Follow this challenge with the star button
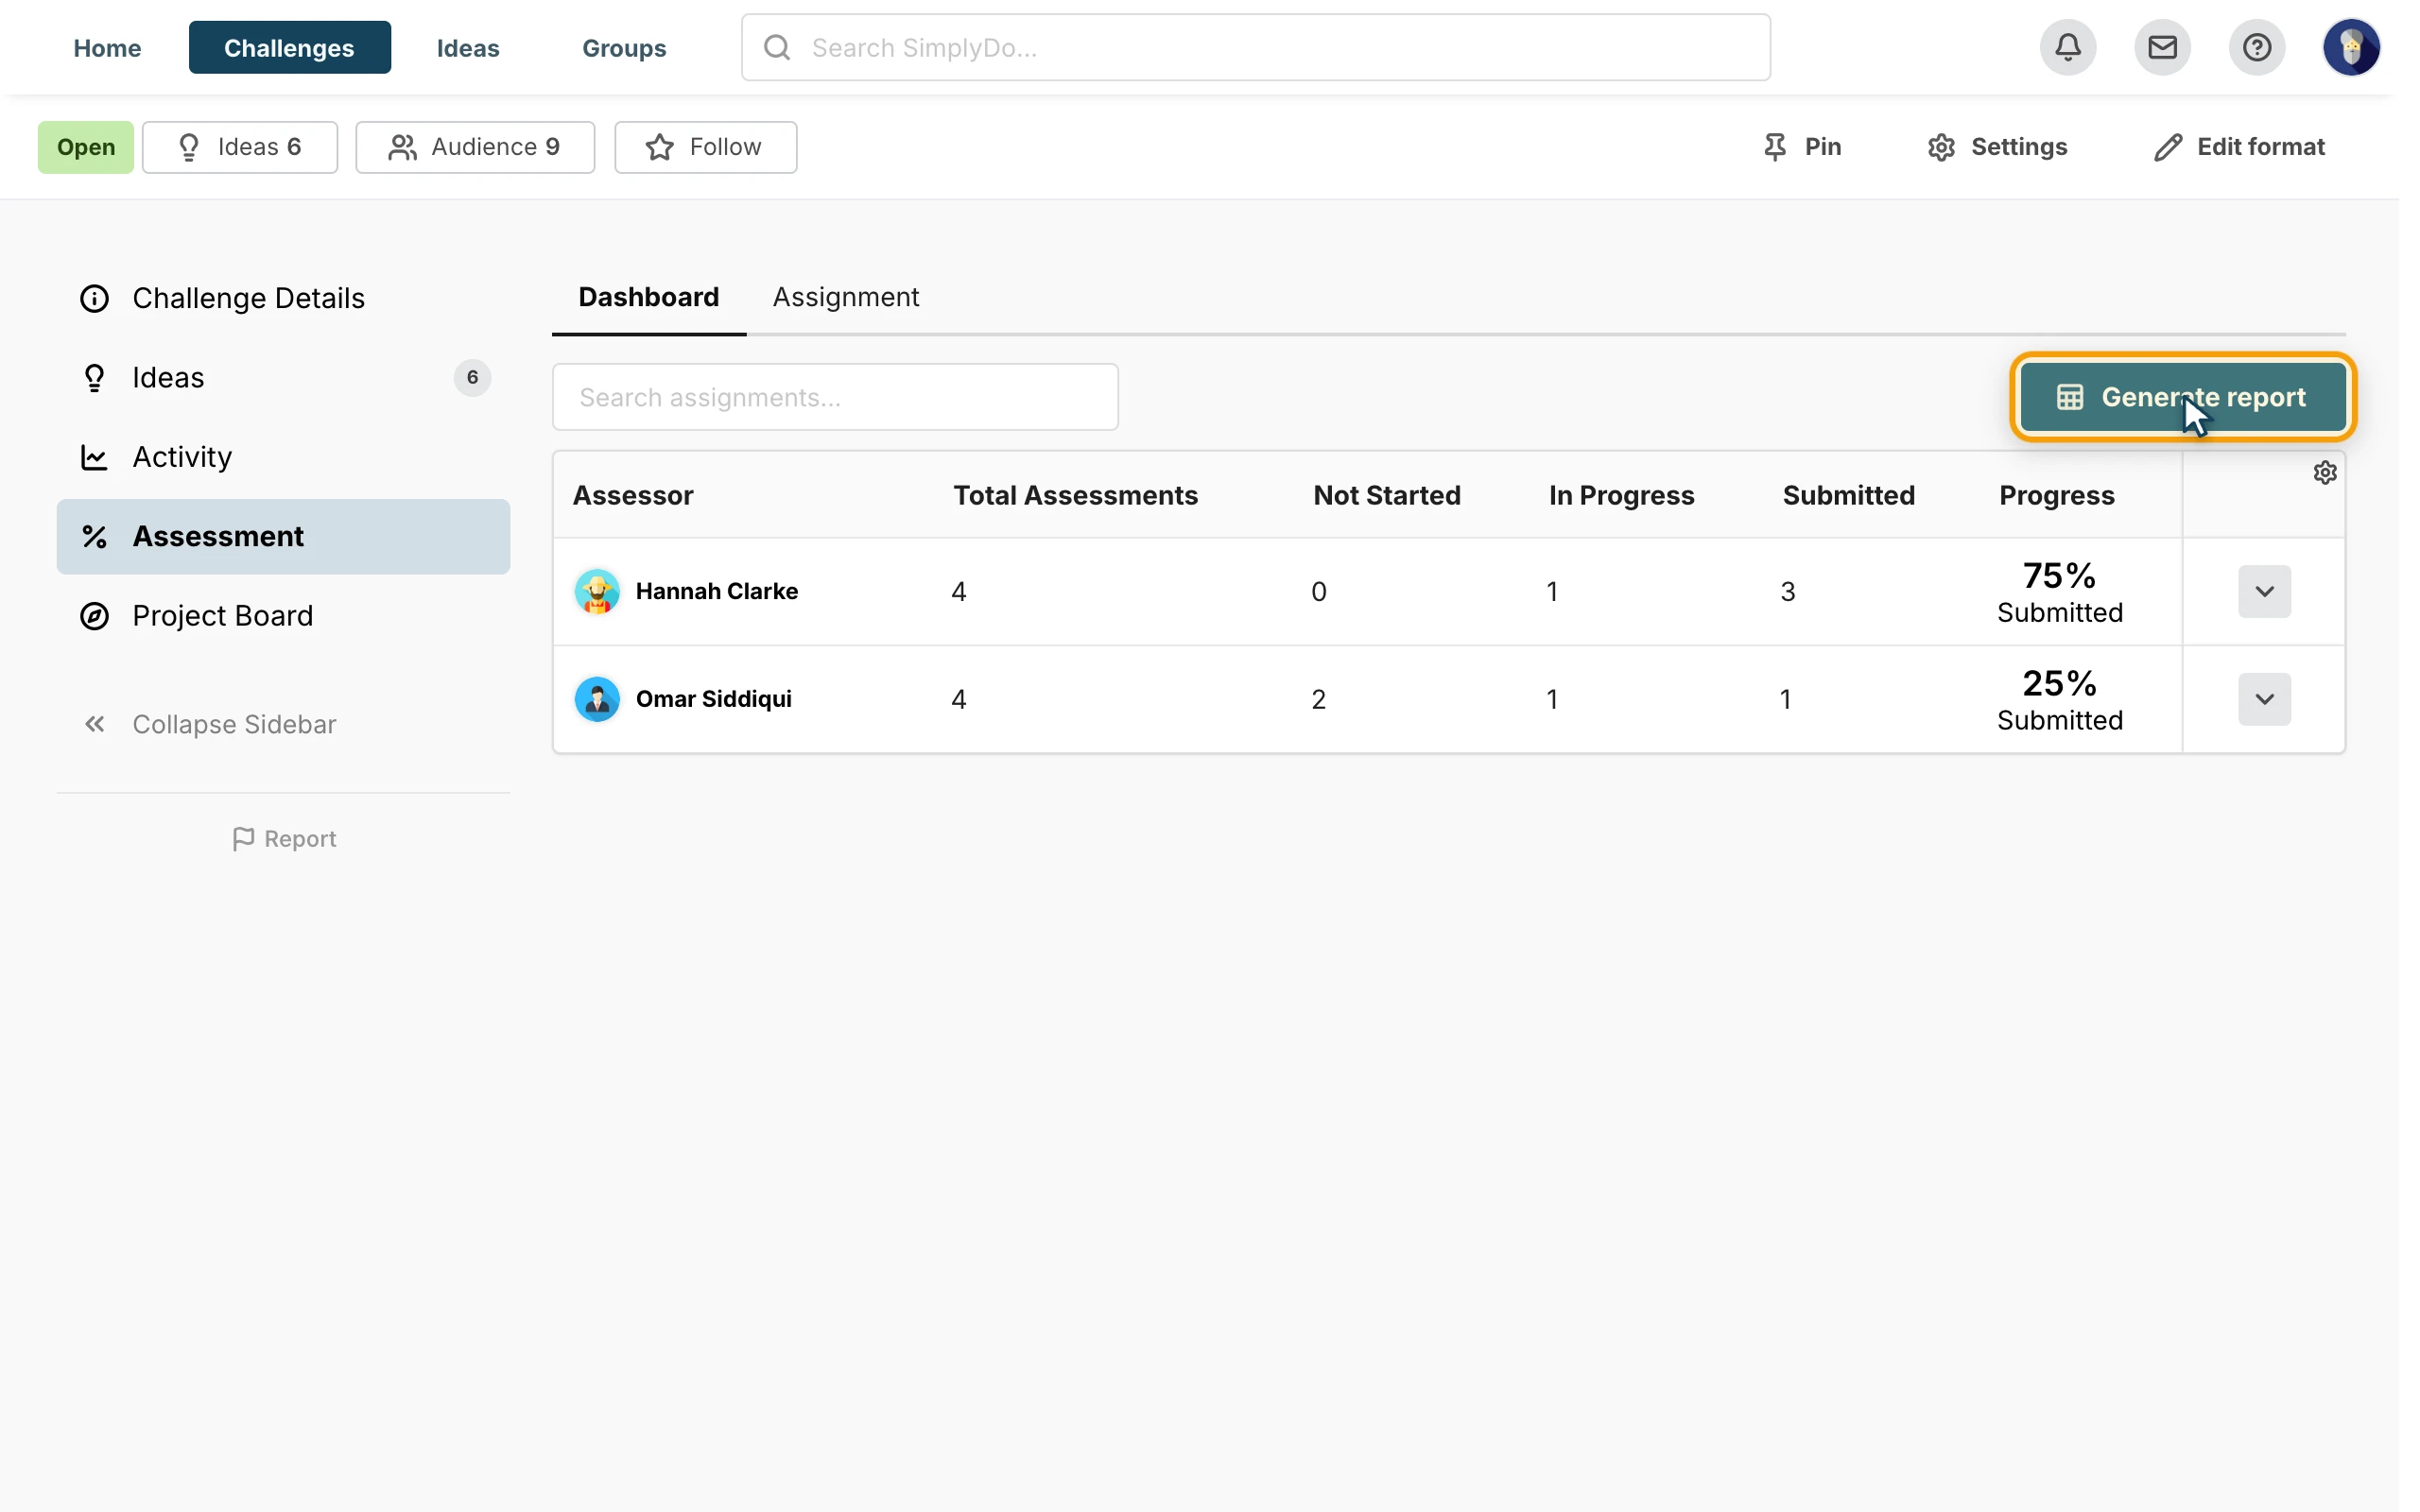Viewport: 2420px width, 1512px height. point(705,147)
